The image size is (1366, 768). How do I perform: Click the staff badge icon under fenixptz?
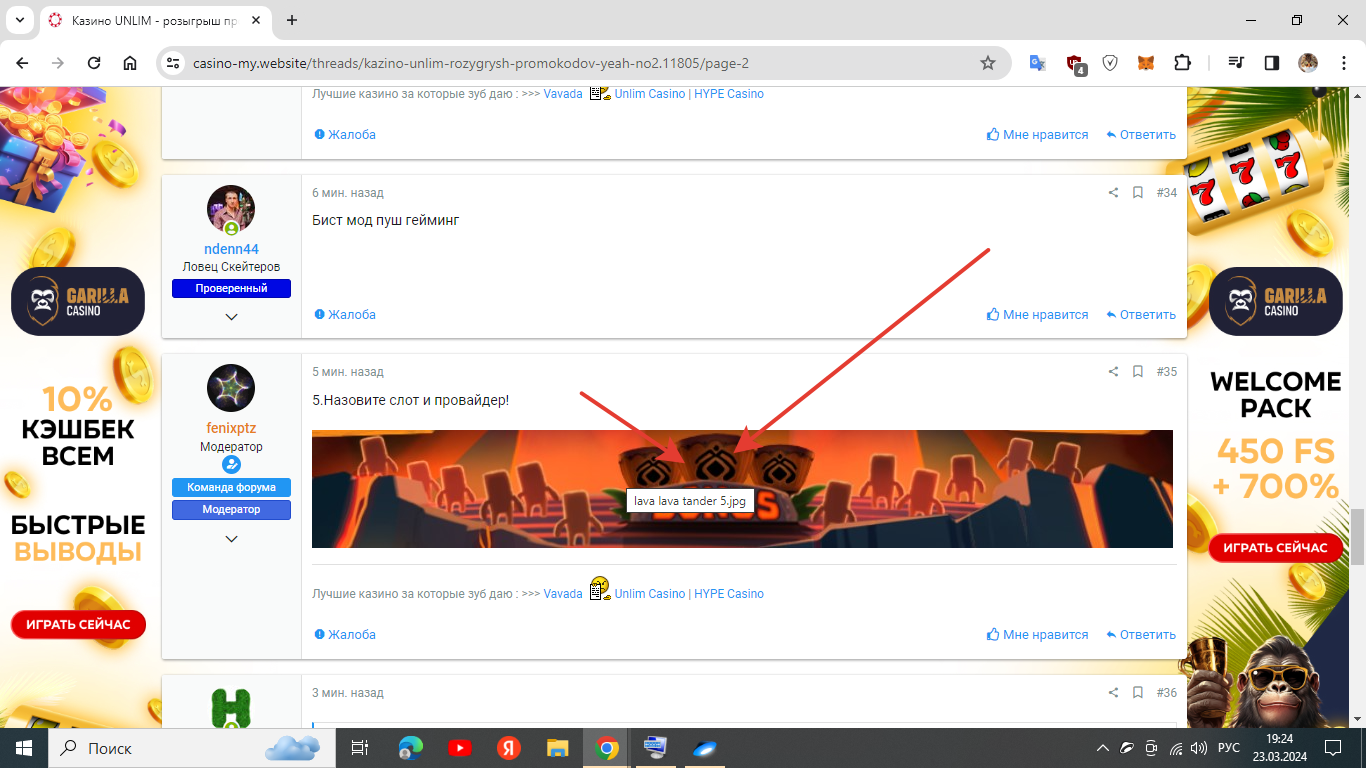231,465
